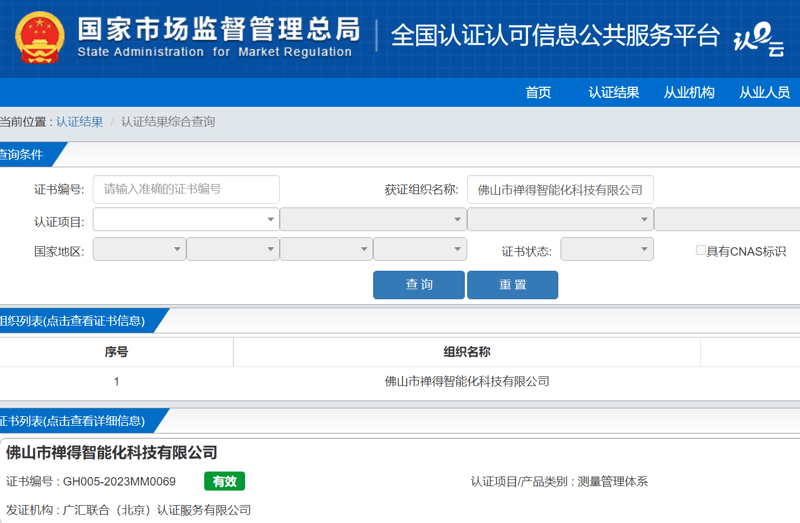Expand the second 认证项目 dropdown
The width and height of the screenshot is (800, 523).
point(373,219)
